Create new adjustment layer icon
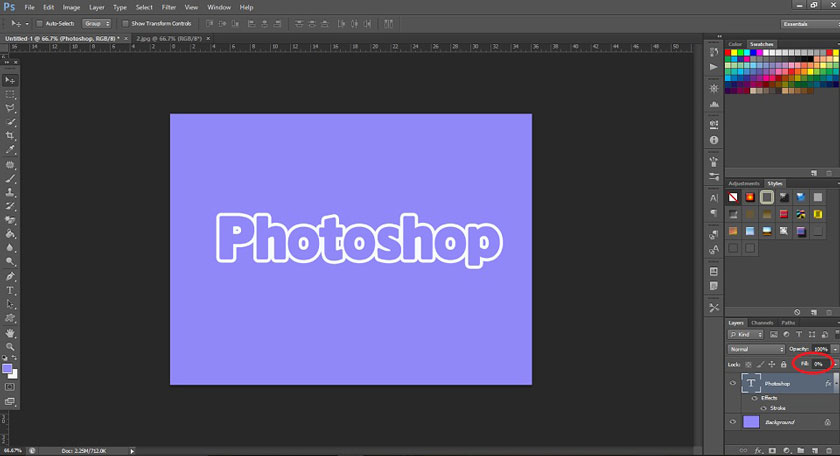 (x=786, y=451)
